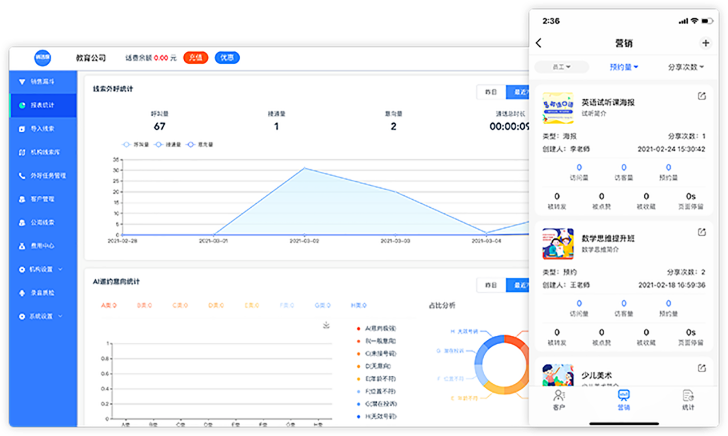The height and width of the screenshot is (436, 728).
Task: Tap the battery status icon on phone
Action: click(707, 21)
